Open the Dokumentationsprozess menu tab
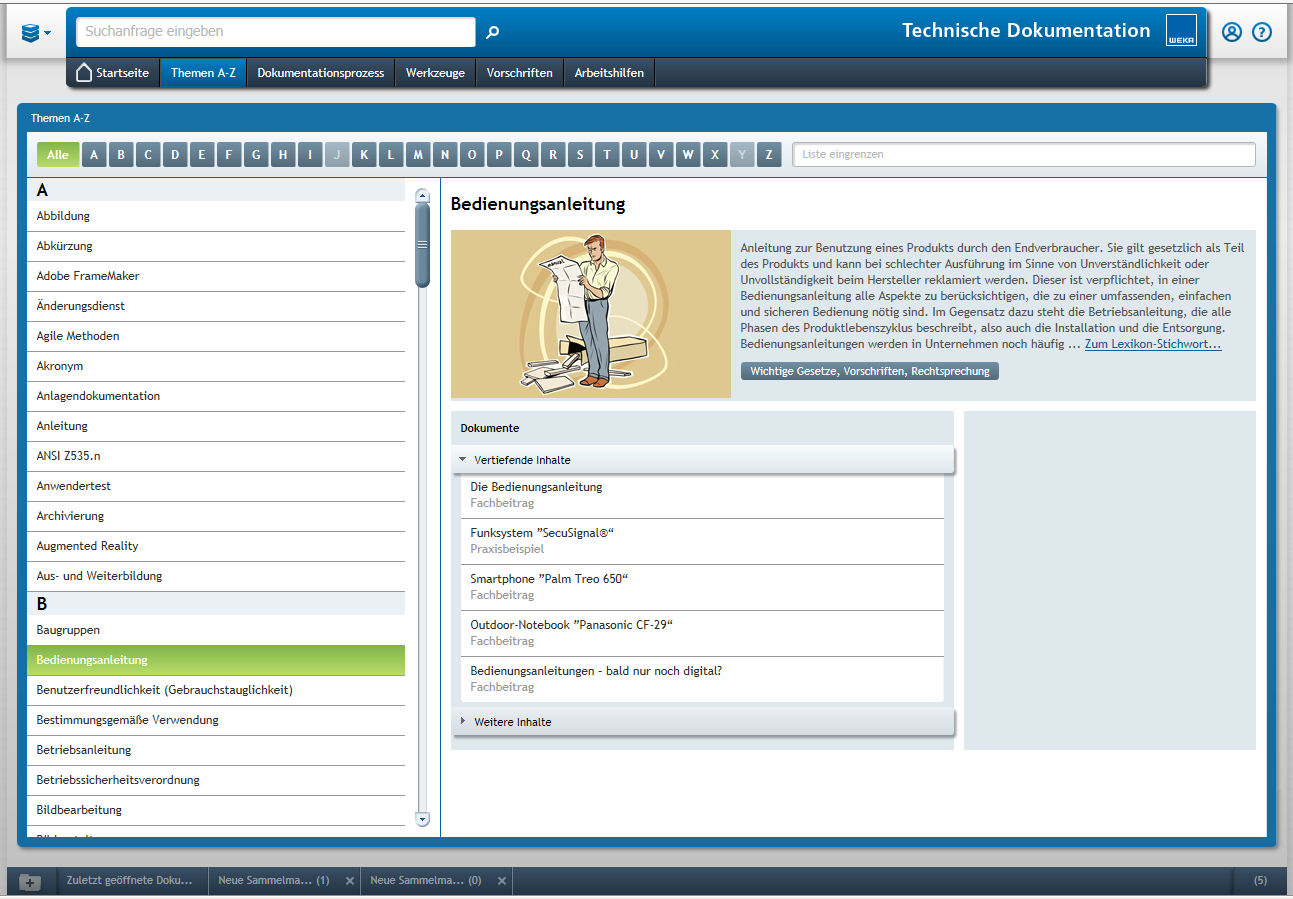Screen dimensions: 1293x899 pyautogui.click(x=320, y=73)
